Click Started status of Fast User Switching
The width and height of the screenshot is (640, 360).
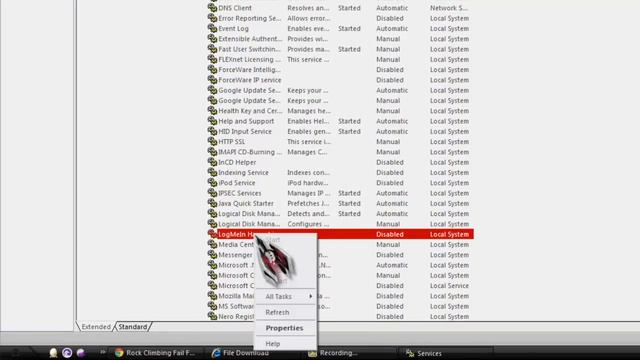(349, 49)
